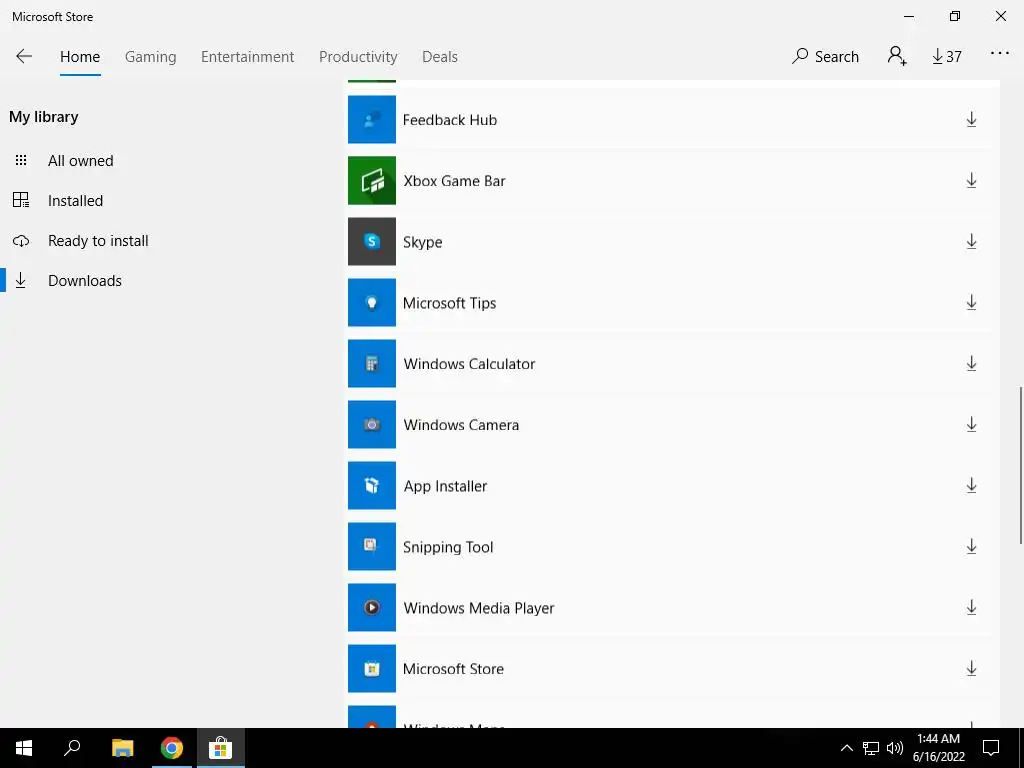This screenshot has height=768, width=1024.
Task: Click the Downloads arrow icon in sidebar
Action: tap(21, 280)
